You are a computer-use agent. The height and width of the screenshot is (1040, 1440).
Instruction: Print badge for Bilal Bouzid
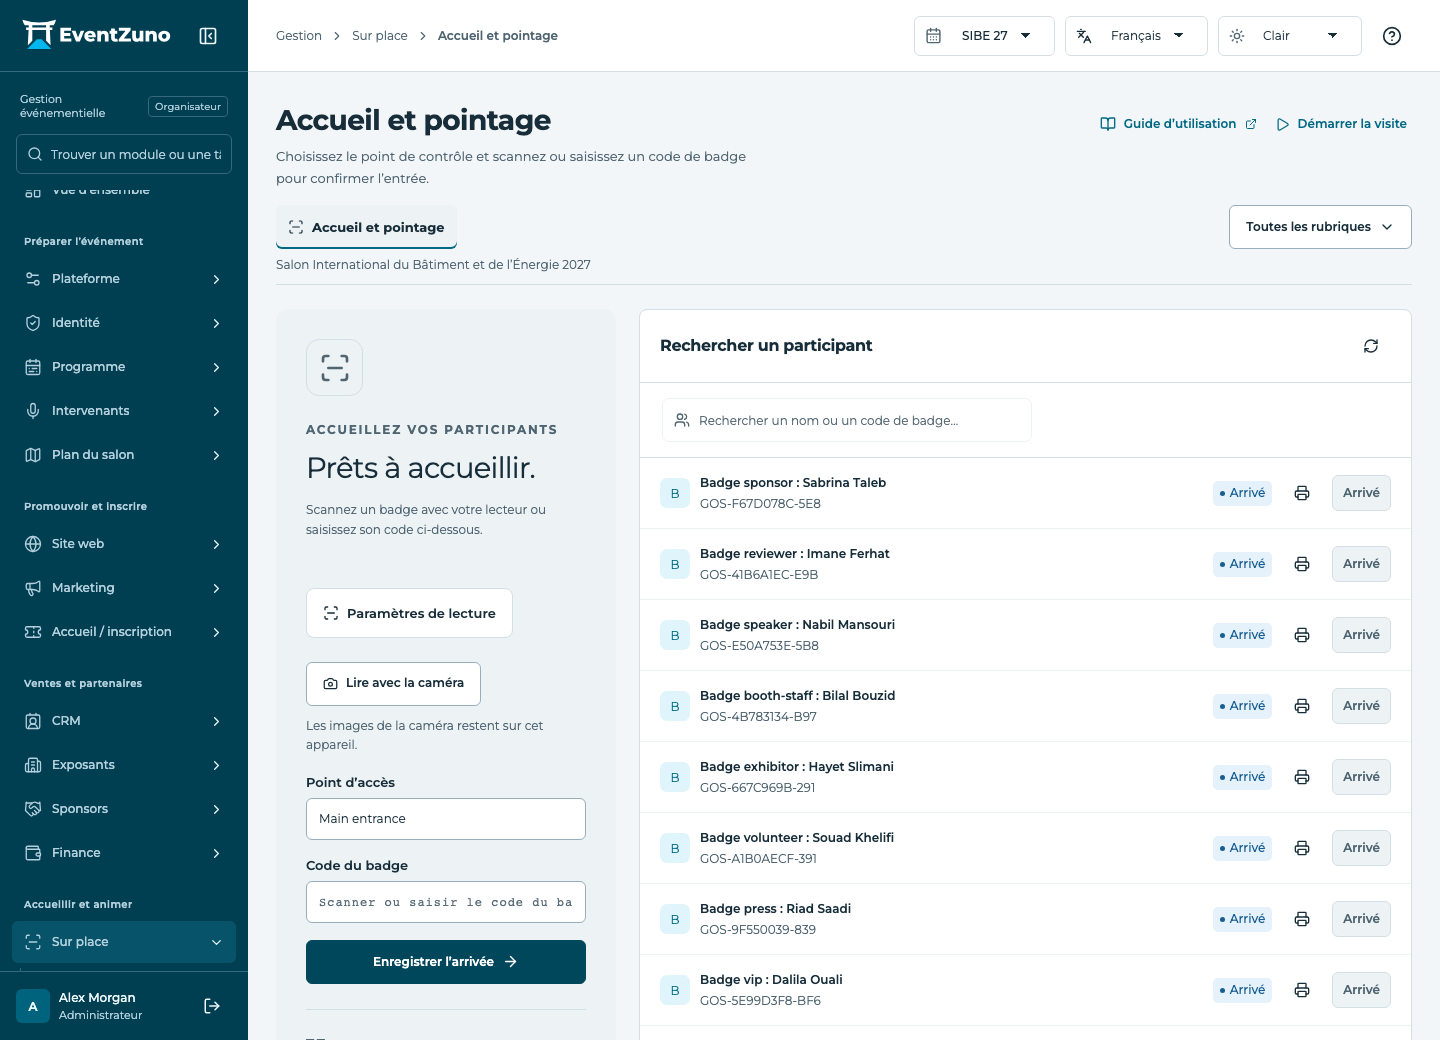click(1302, 706)
